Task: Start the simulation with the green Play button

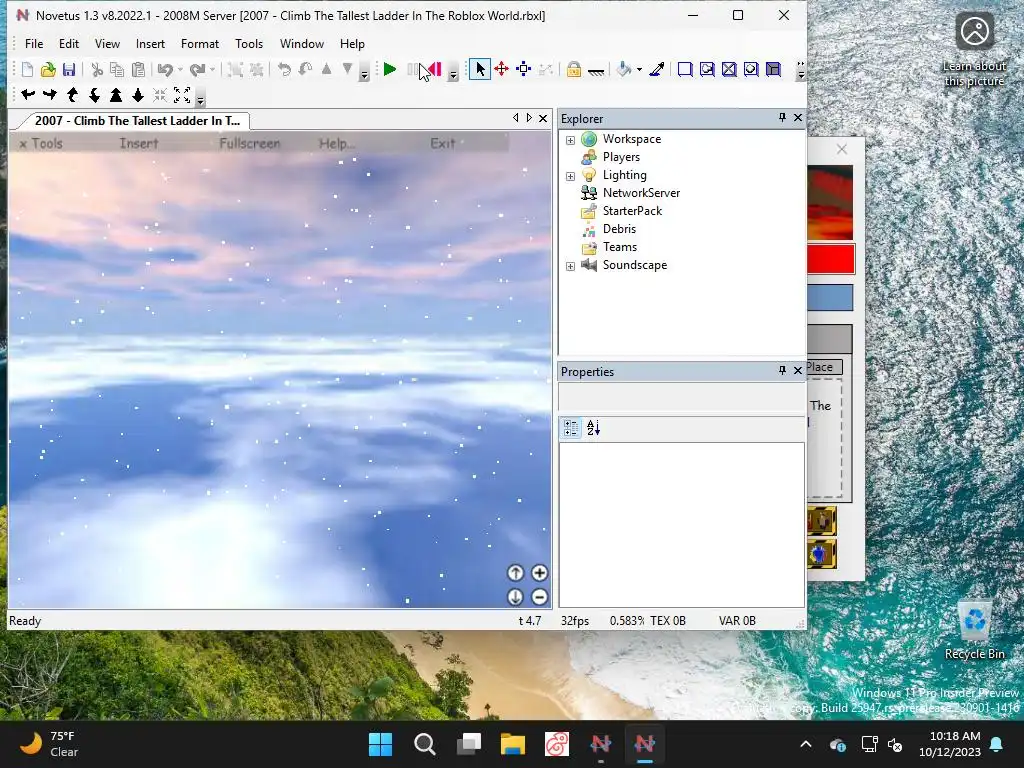Action: [390, 69]
